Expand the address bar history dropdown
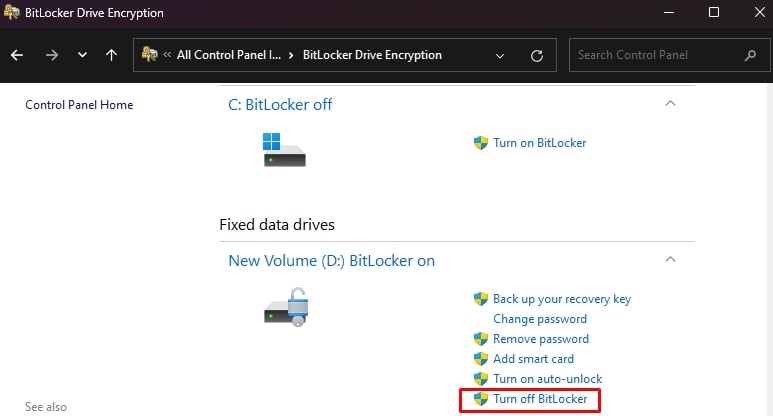Viewport: 773px width, 416px height. coord(500,56)
